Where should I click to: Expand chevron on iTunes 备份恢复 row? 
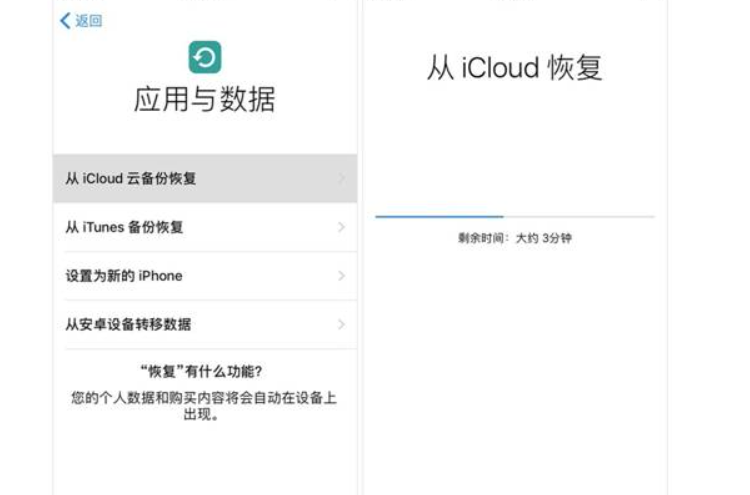pos(341,227)
